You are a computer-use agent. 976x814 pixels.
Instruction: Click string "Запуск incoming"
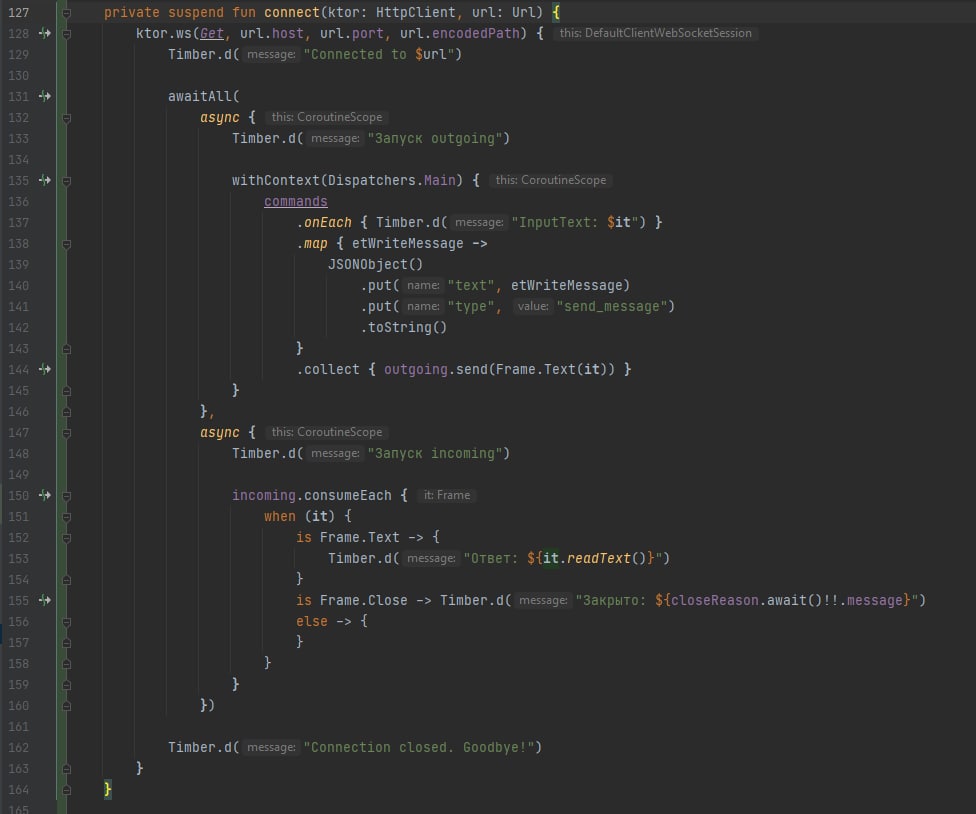pos(435,453)
